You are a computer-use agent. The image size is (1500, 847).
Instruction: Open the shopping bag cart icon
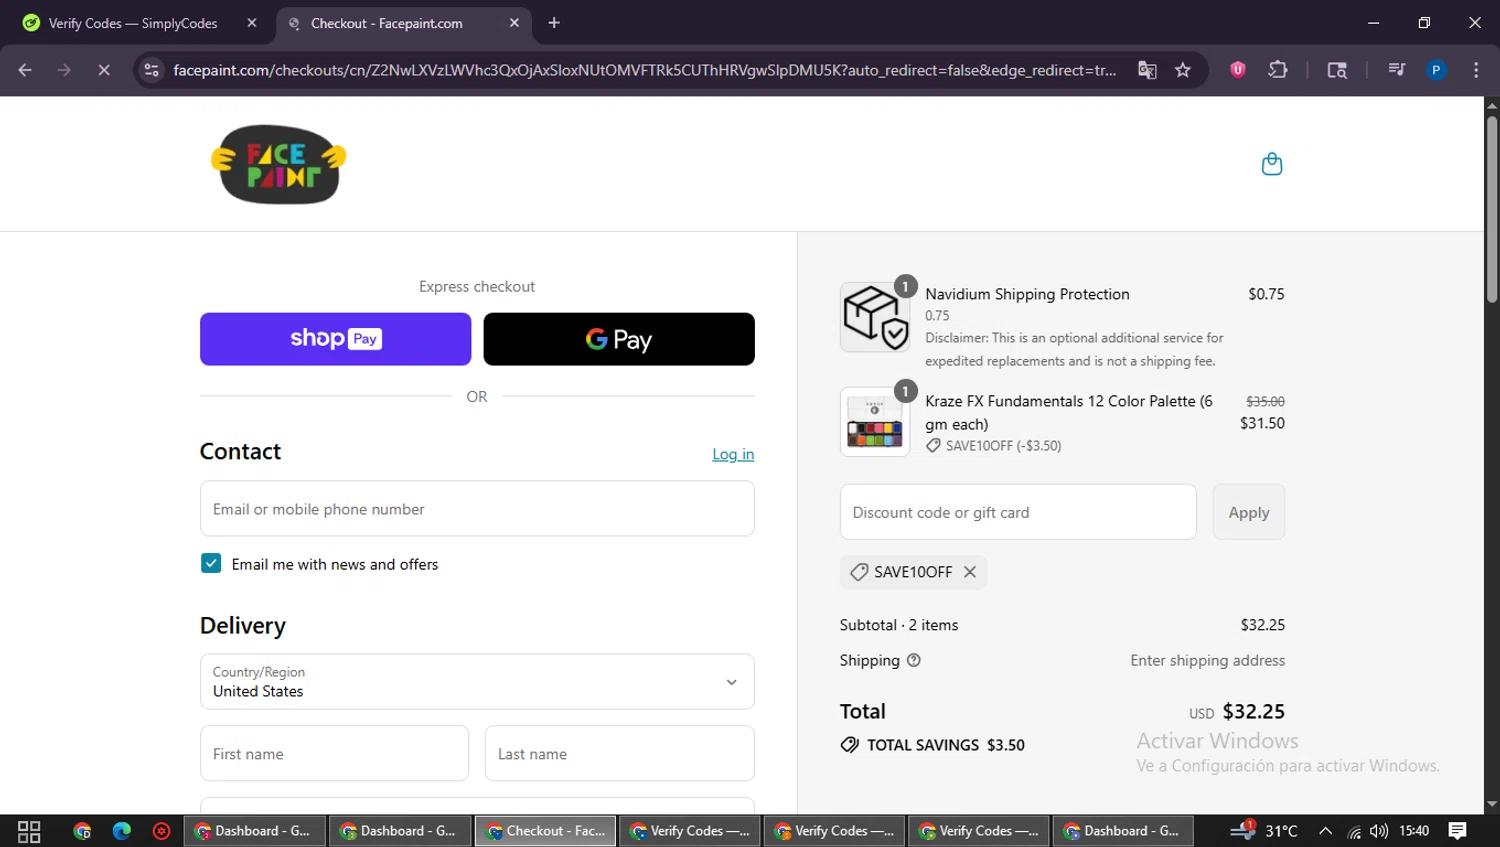tap(1271, 164)
